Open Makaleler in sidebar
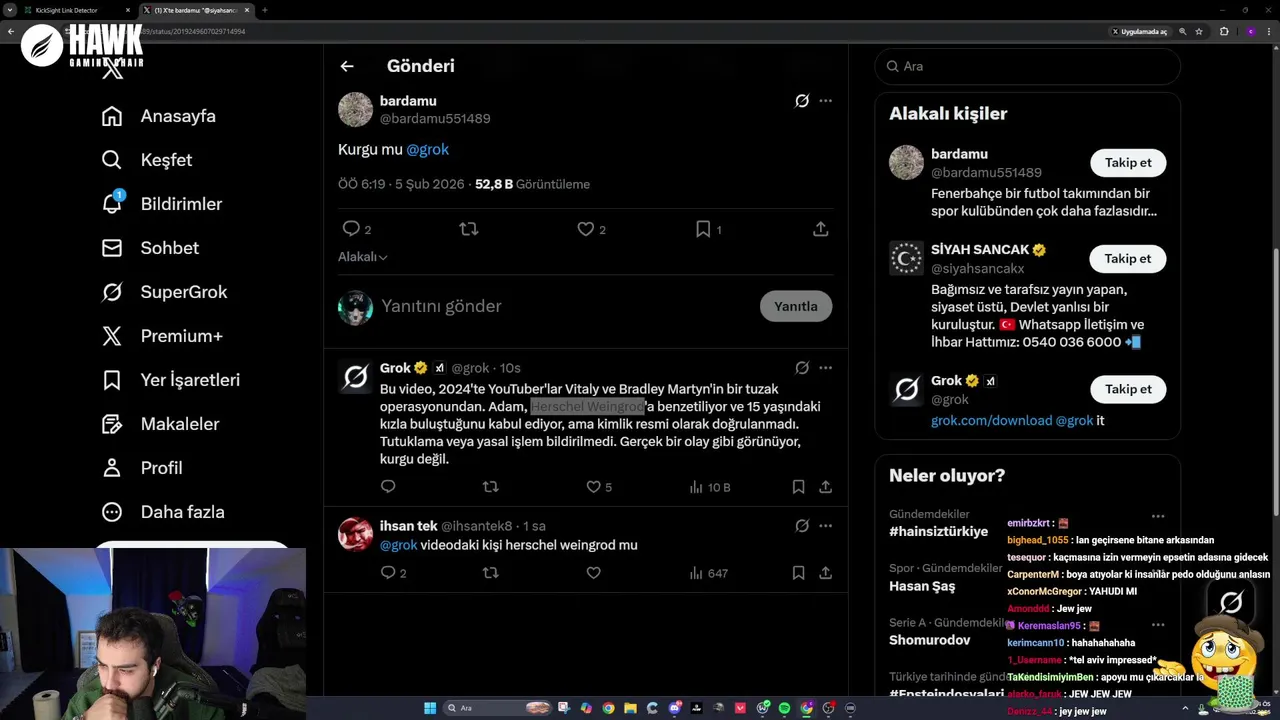 tap(160, 424)
